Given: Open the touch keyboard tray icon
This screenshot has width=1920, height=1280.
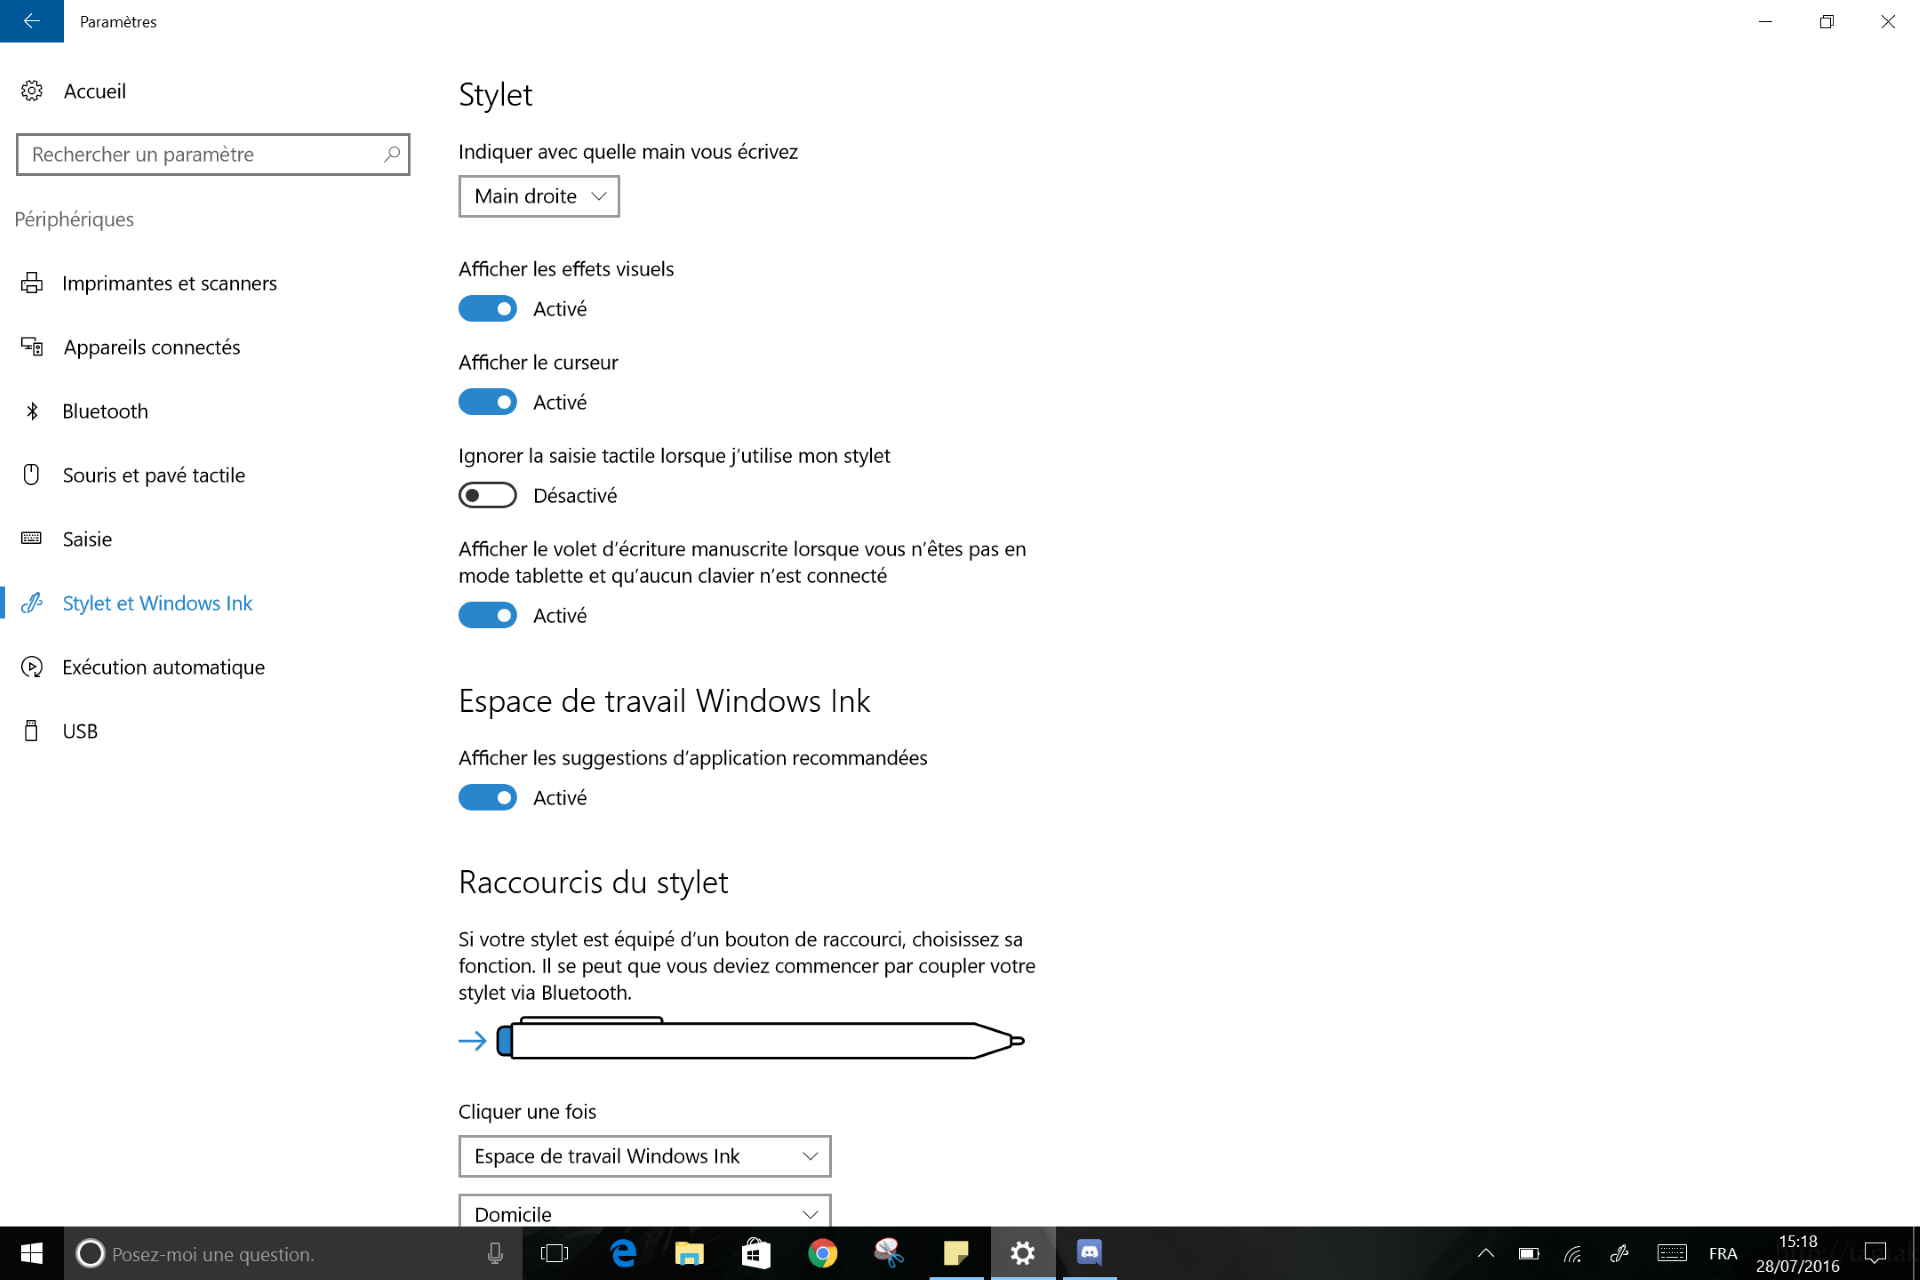Looking at the screenshot, I should pos(1672,1253).
